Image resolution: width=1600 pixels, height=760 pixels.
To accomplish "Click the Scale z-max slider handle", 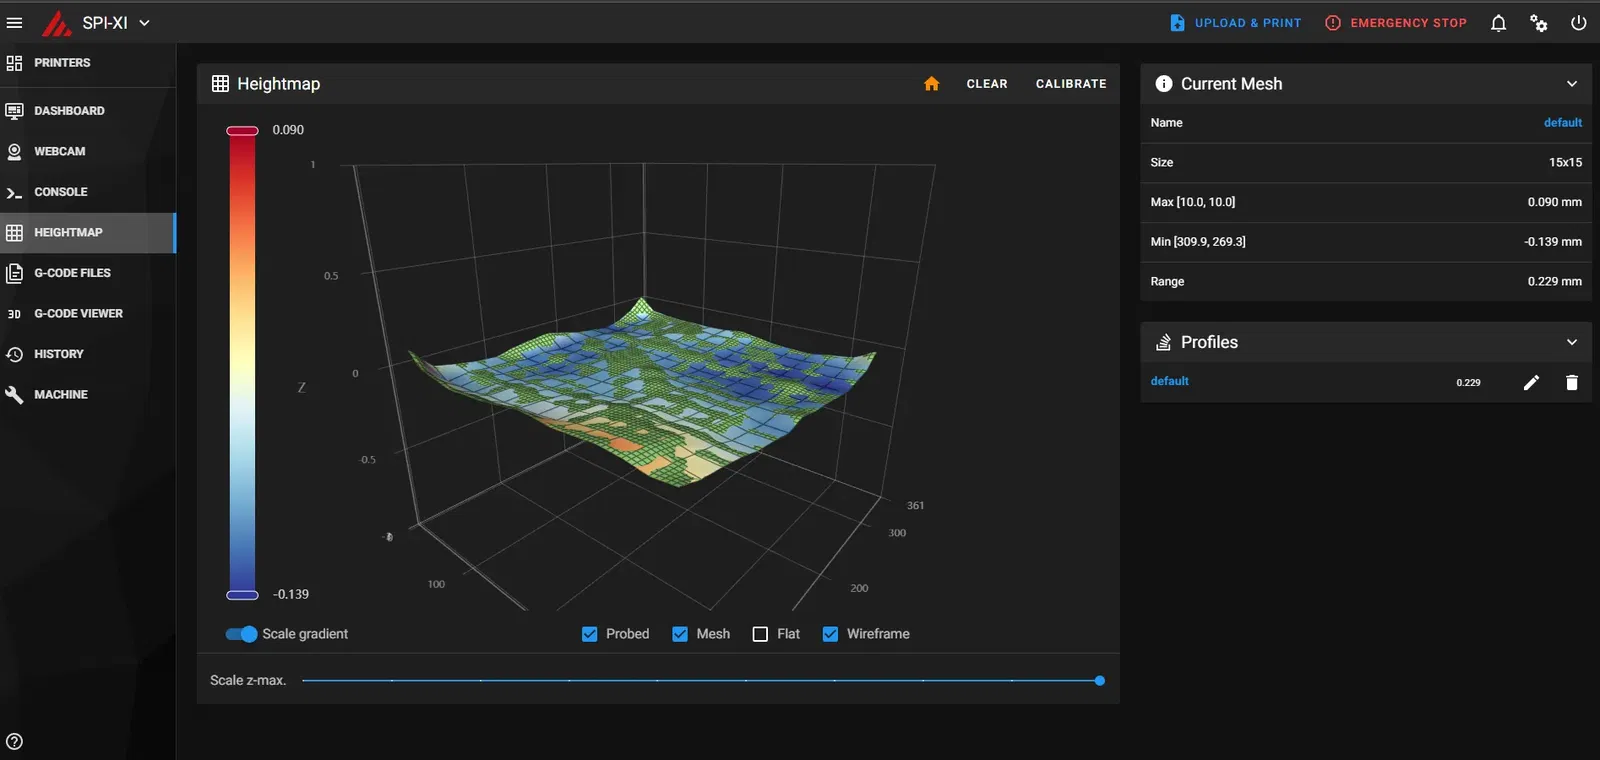I will (x=1099, y=680).
